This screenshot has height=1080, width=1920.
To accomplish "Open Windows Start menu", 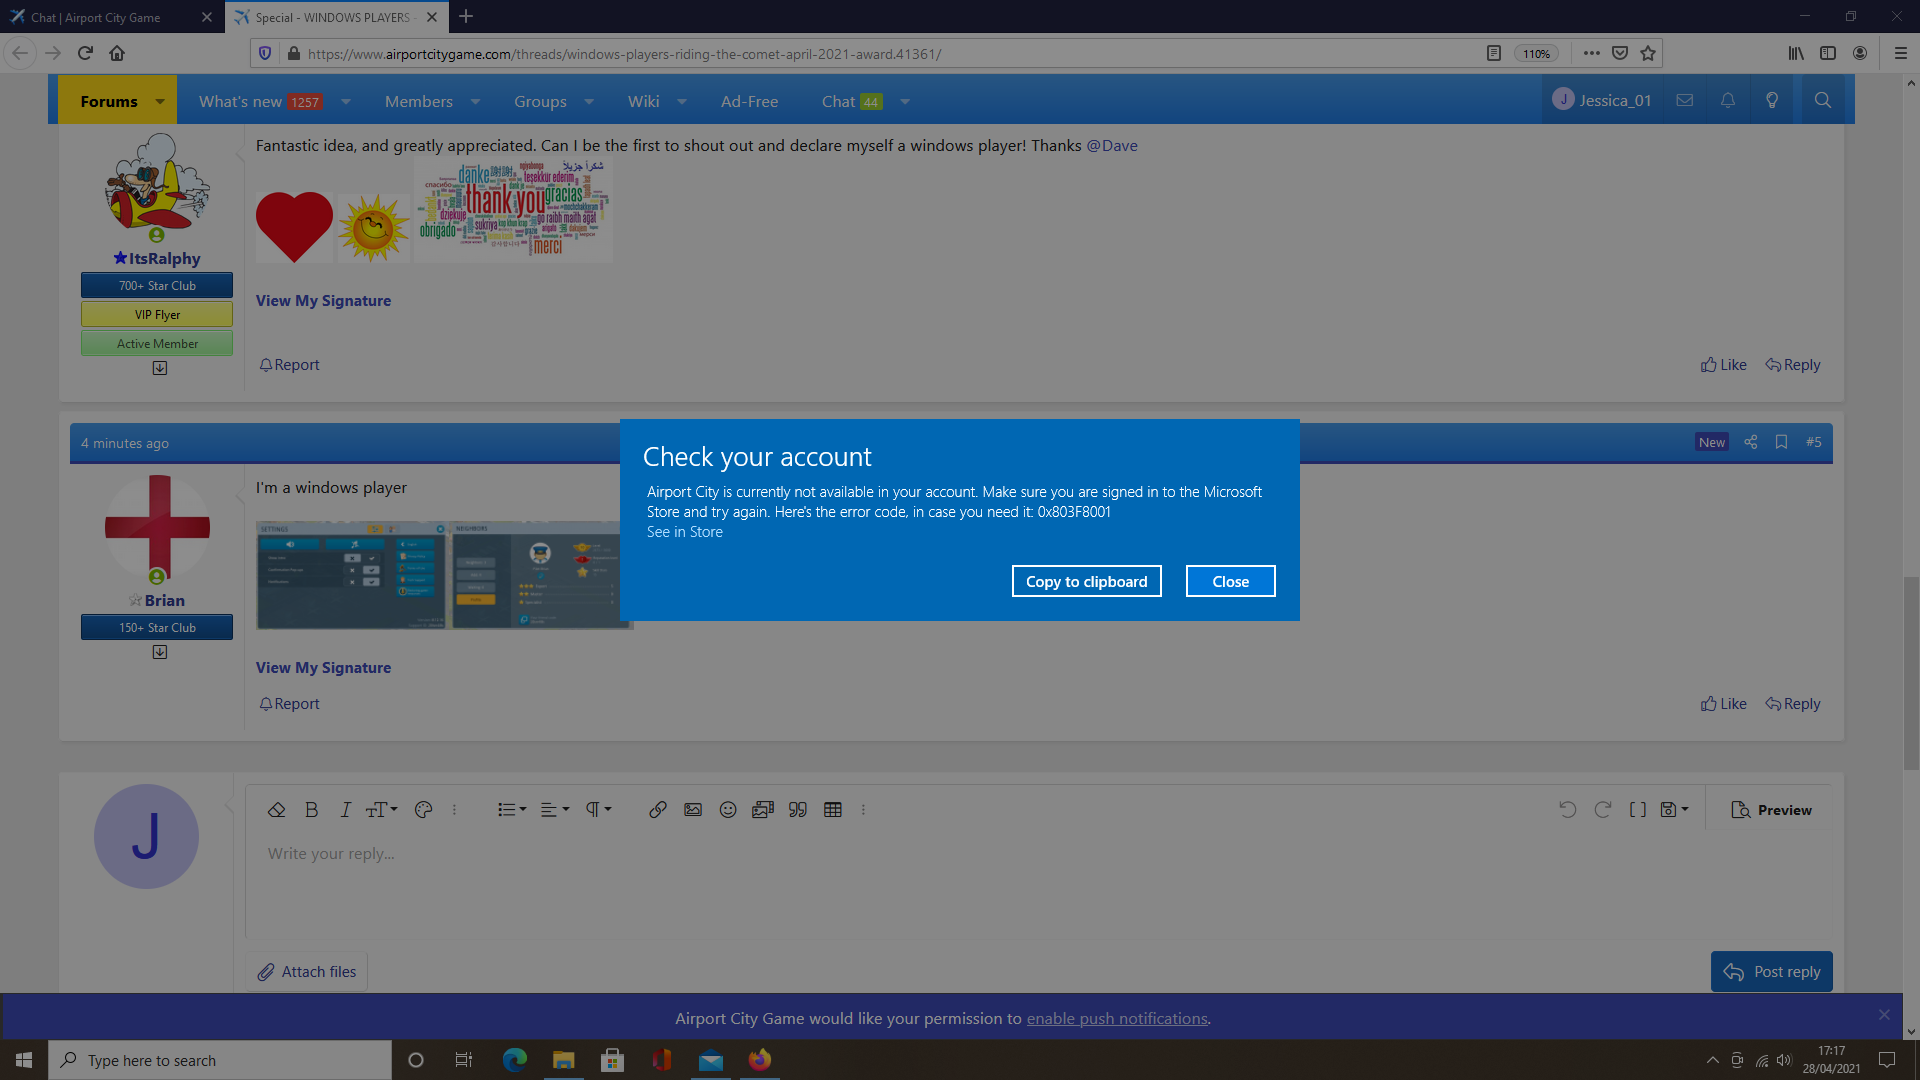I will coord(24,1060).
